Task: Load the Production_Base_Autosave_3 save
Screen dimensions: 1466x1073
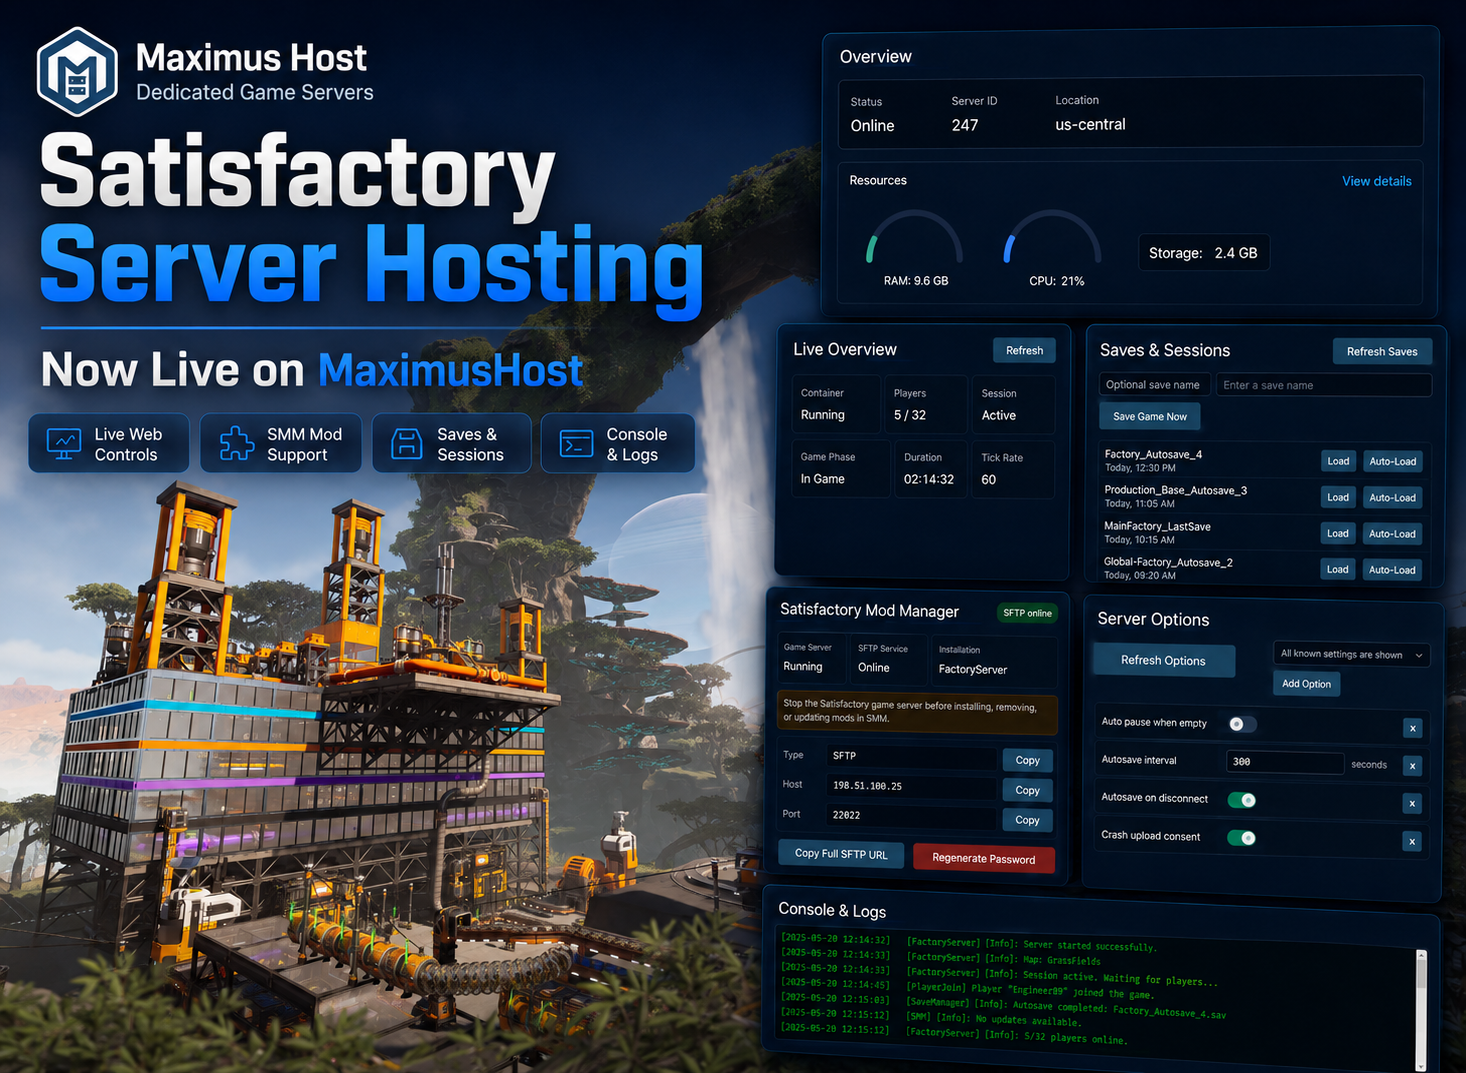Action: tap(1338, 497)
